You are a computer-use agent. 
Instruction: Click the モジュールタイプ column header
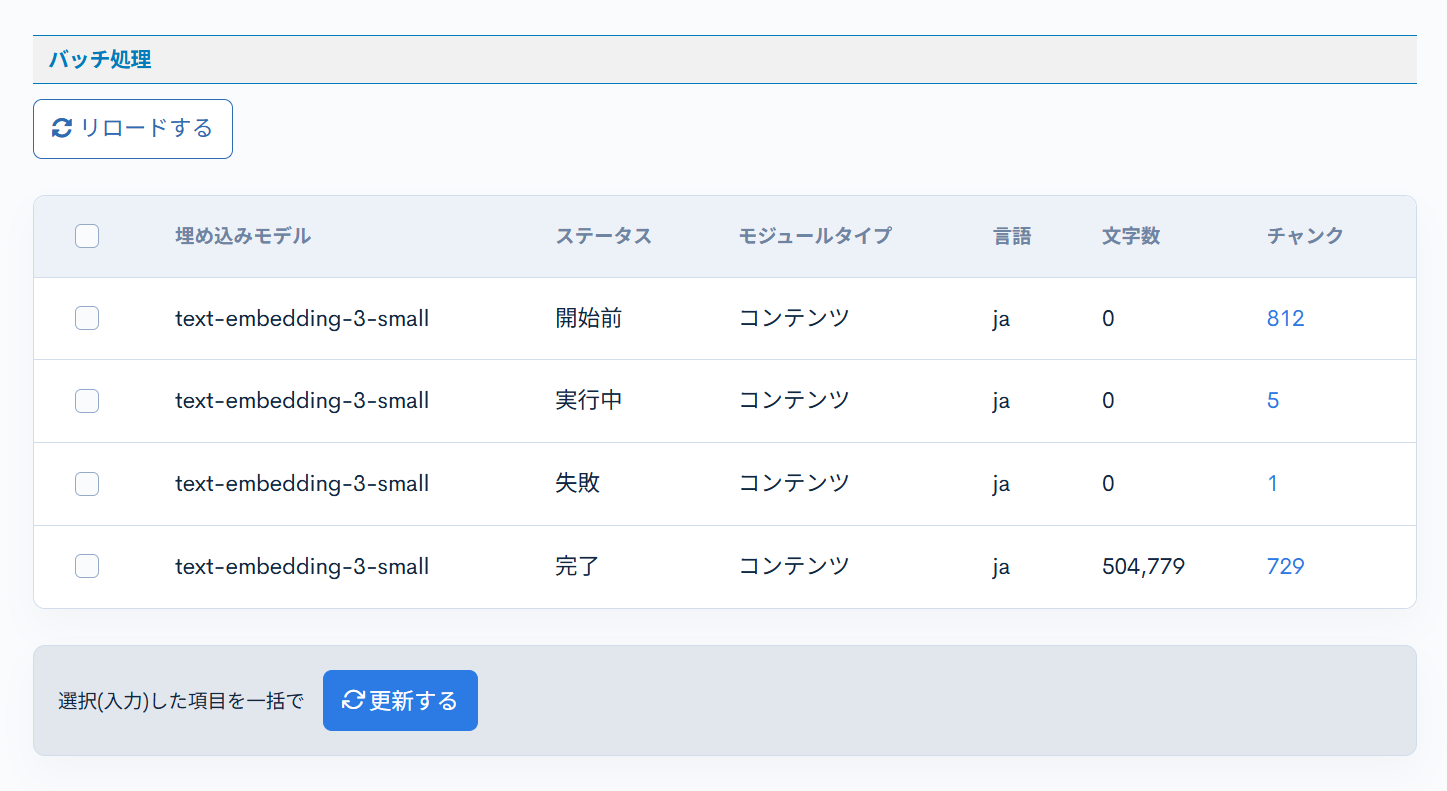(816, 236)
